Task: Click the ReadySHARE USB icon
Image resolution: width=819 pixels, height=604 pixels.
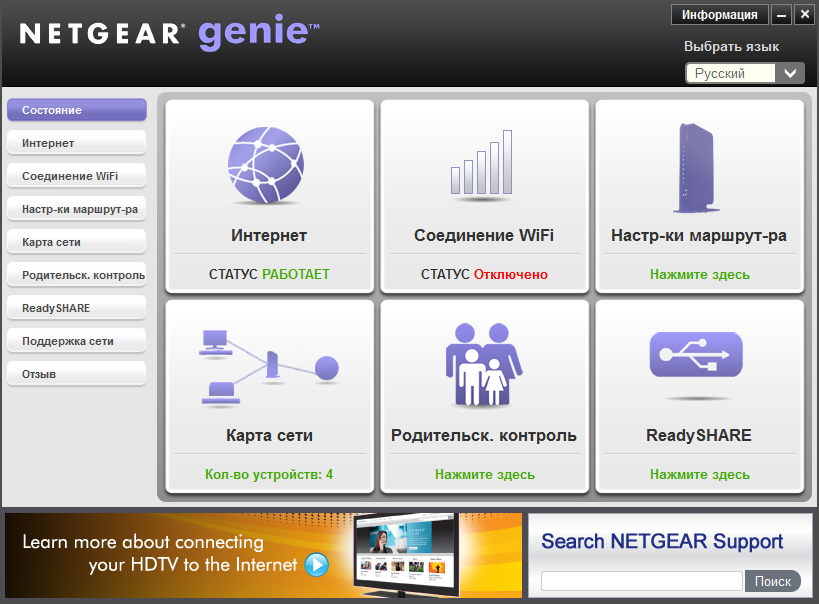Action: tap(696, 354)
